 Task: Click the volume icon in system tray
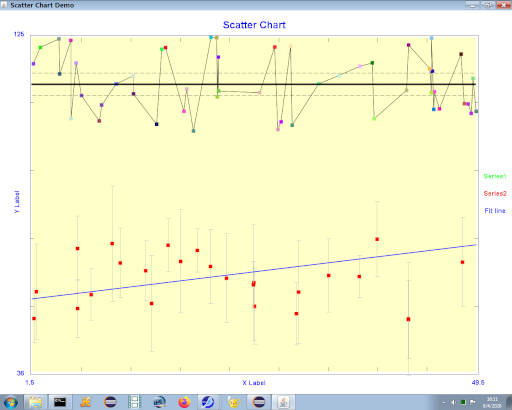tap(454, 402)
